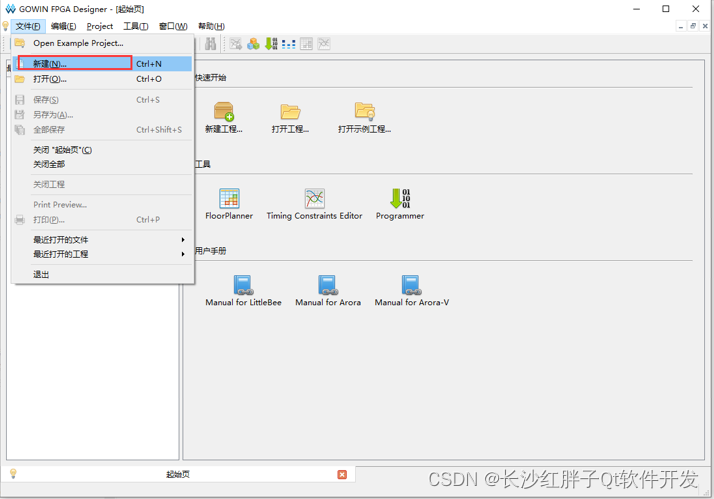The width and height of the screenshot is (714, 499).
Task: Open the 编辑(E) menu
Action: [x=63, y=26]
